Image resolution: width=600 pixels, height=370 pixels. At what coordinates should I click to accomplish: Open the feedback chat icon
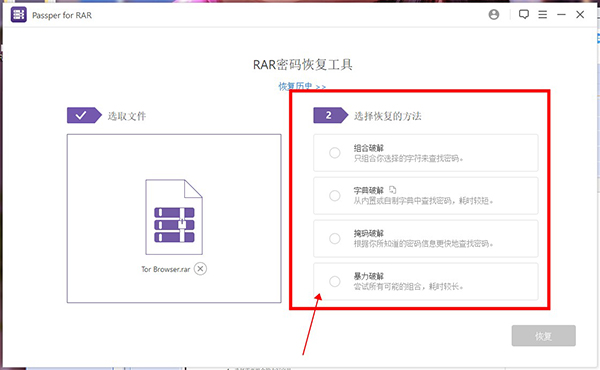(523, 15)
